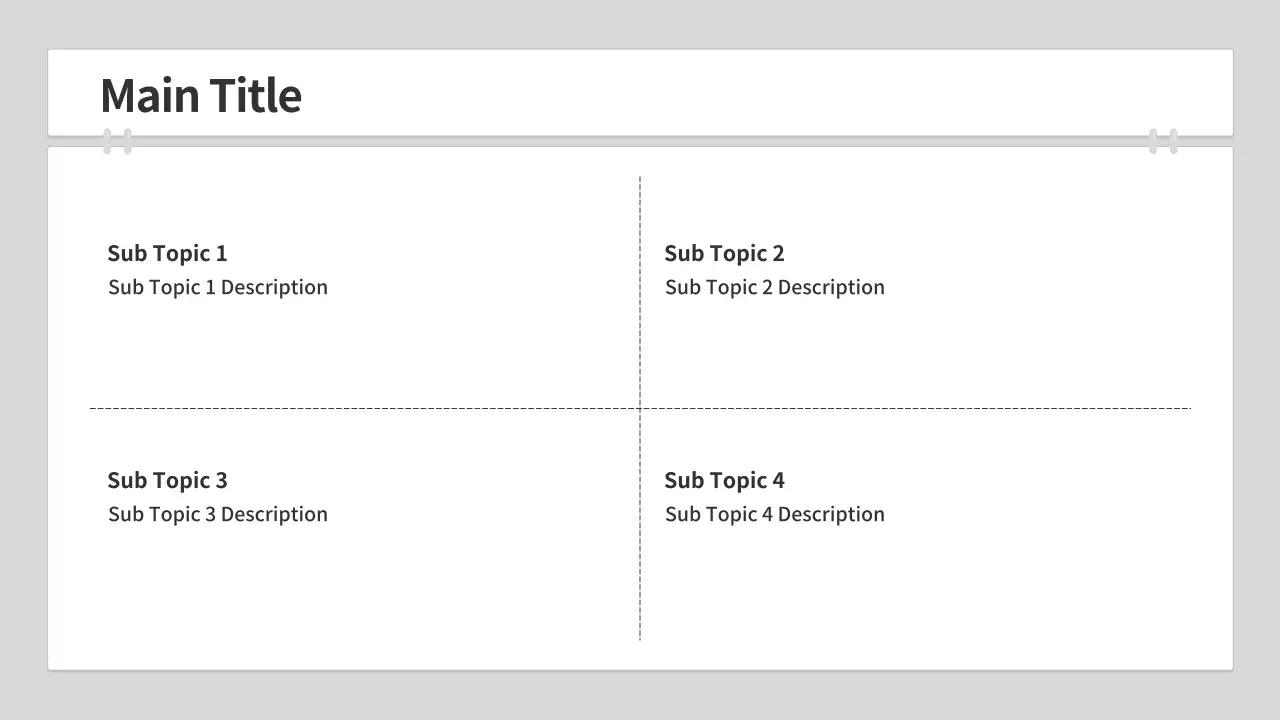Click the Sub Topic 4 Description text
1280x720 pixels.
click(775, 514)
